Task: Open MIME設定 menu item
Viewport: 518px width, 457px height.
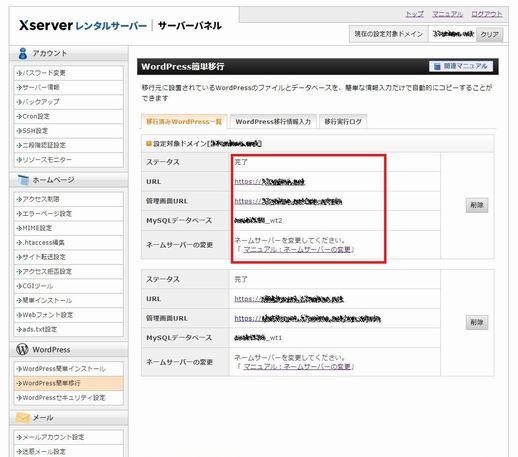Action: coord(69,228)
